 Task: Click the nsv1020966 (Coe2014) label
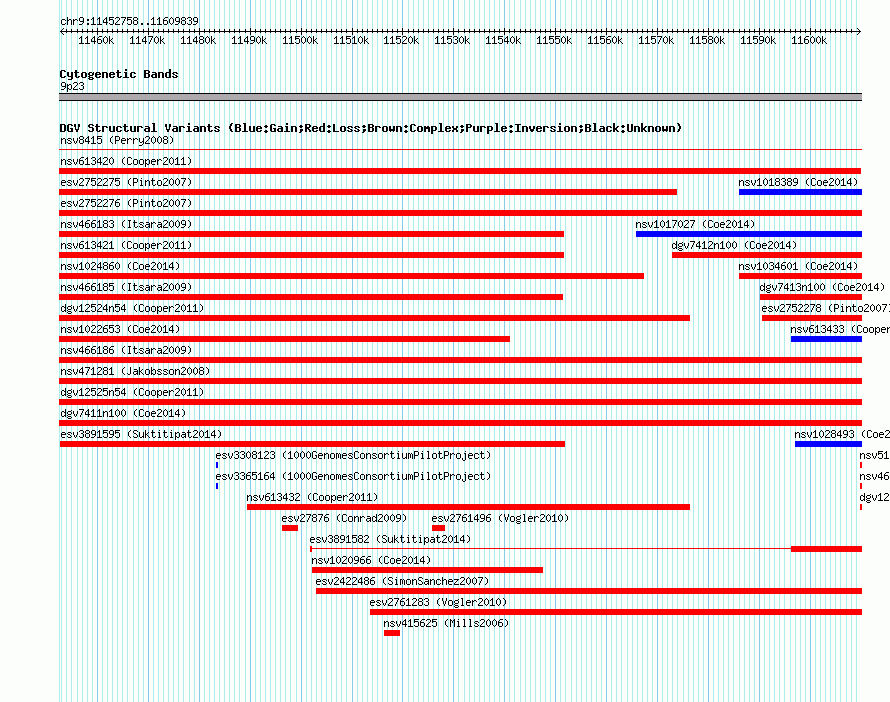[x=371, y=560]
